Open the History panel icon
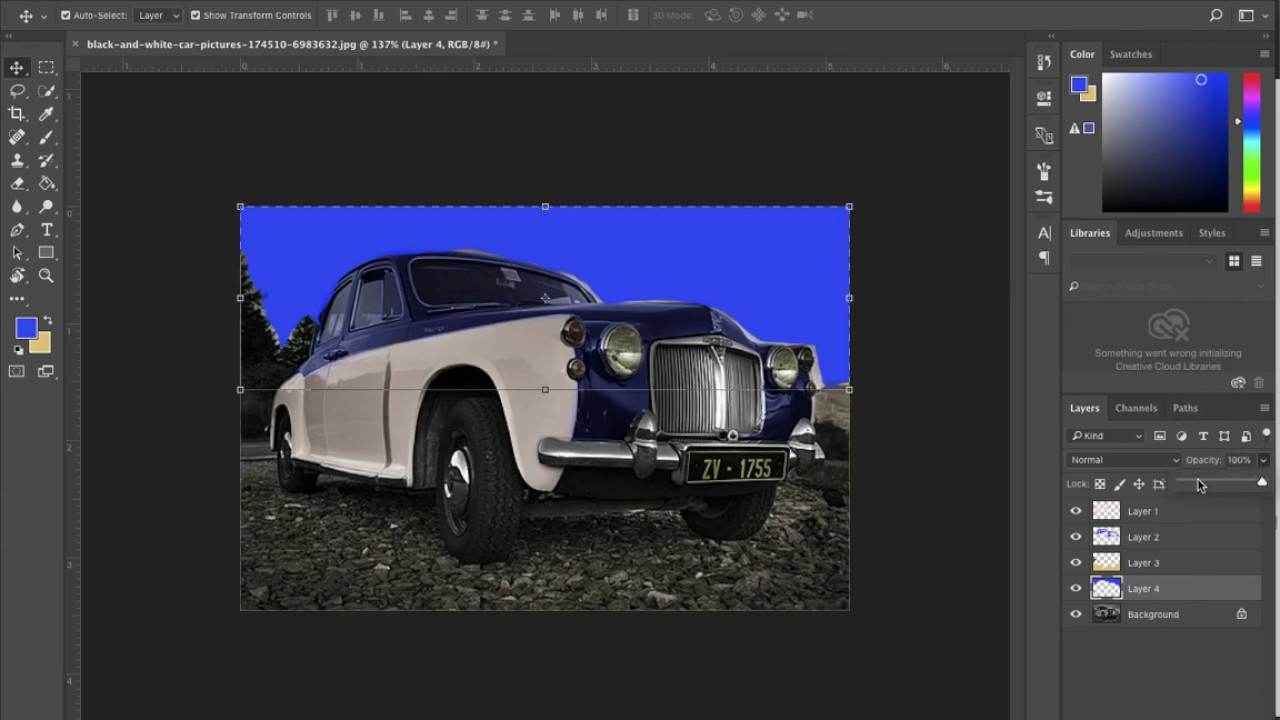Viewport: 1280px width, 720px height. point(1044,62)
